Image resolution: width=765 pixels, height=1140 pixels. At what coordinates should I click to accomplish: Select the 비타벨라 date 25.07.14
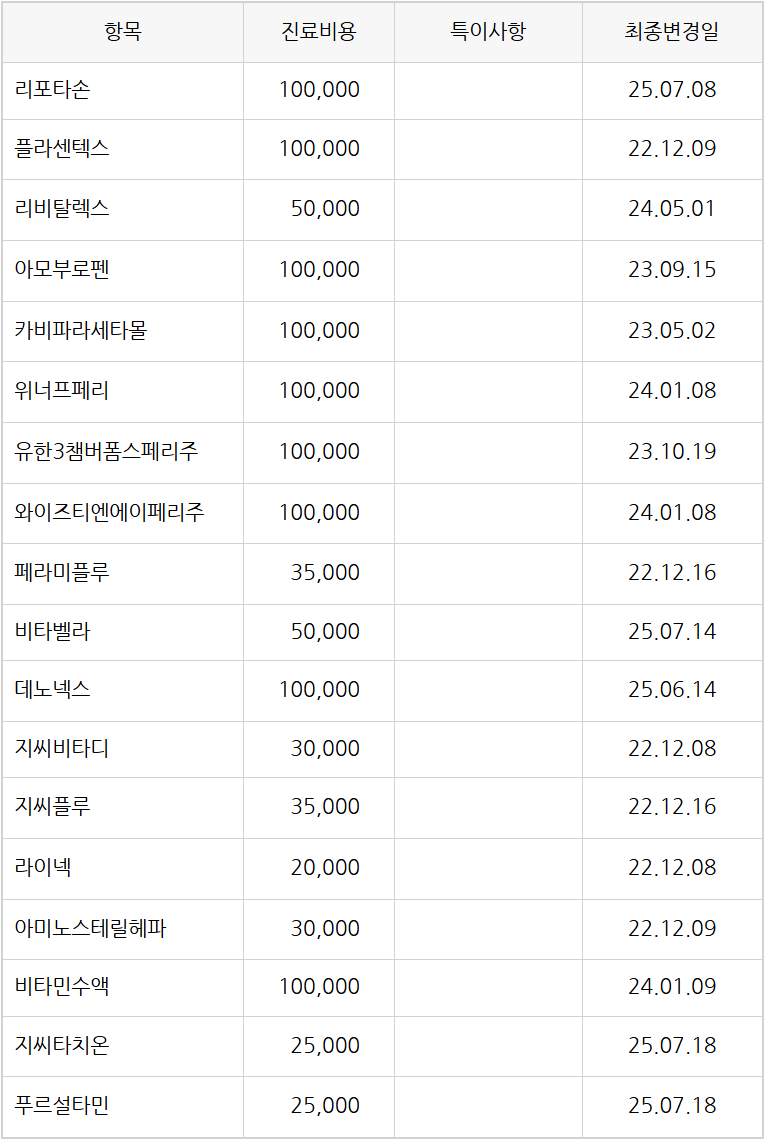pos(672,632)
